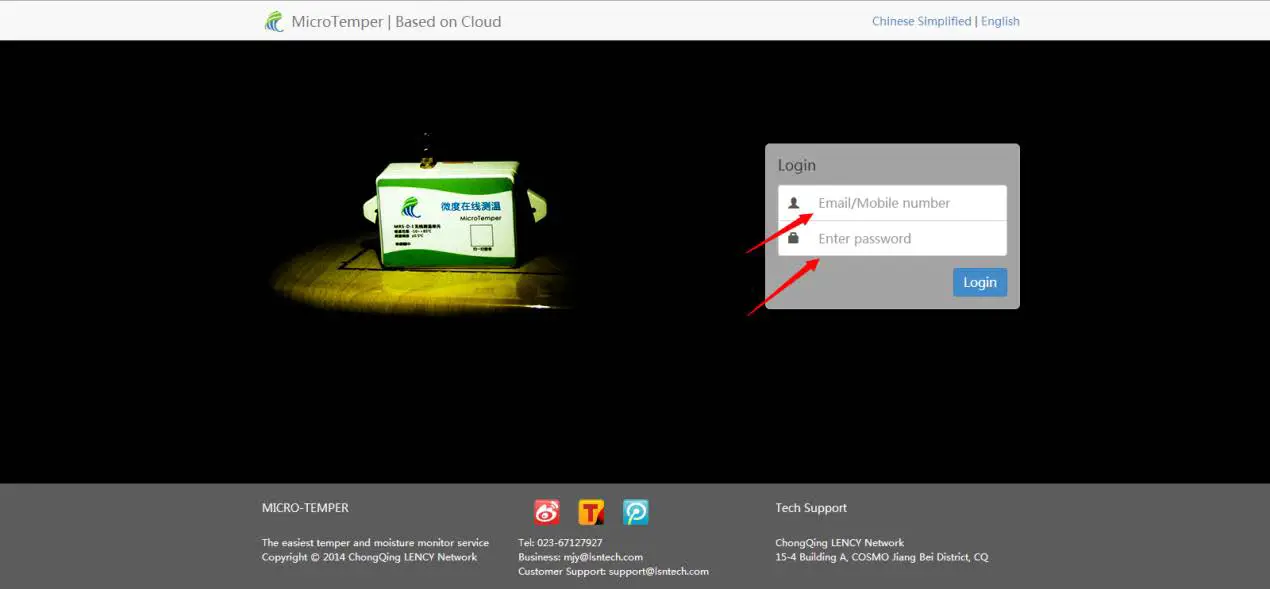Viewport: 1270px width, 589px height.
Task: Click the MicroTemper leaf logo icon
Action: [x=274, y=21]
